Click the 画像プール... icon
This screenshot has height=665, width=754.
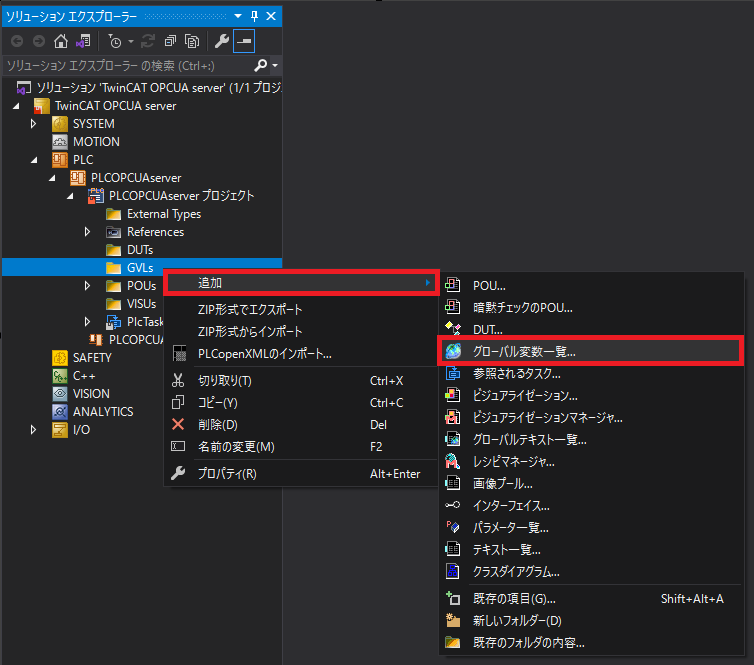tap(452, 483)
